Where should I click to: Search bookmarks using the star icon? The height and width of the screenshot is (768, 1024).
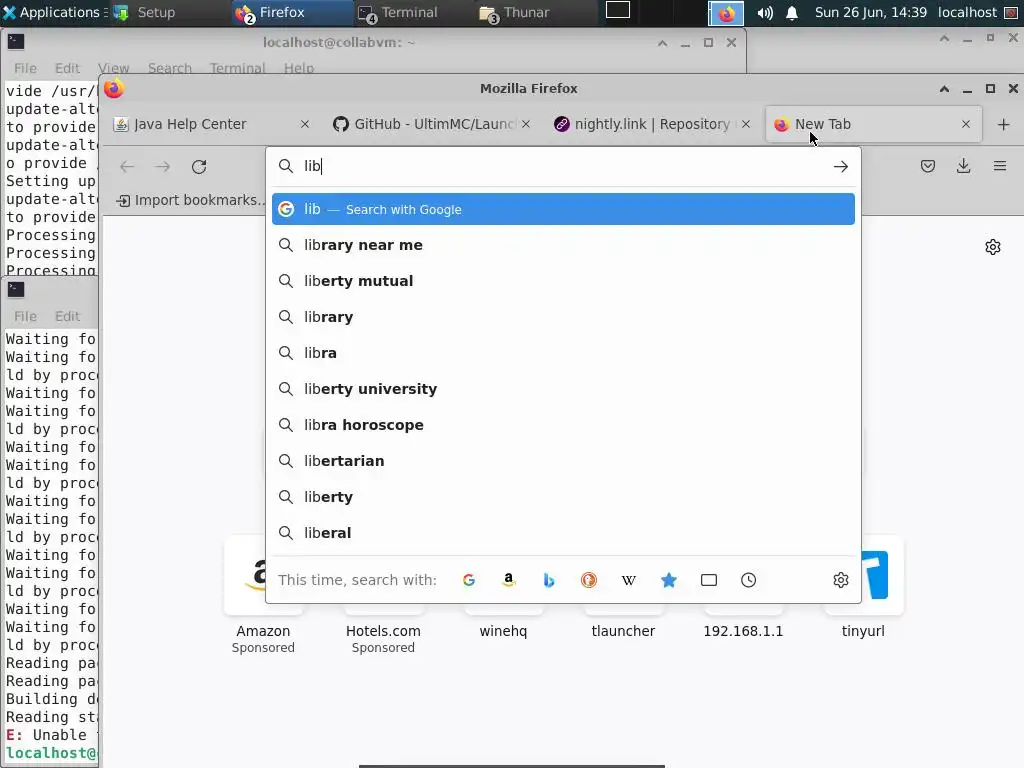click(669, 580)
